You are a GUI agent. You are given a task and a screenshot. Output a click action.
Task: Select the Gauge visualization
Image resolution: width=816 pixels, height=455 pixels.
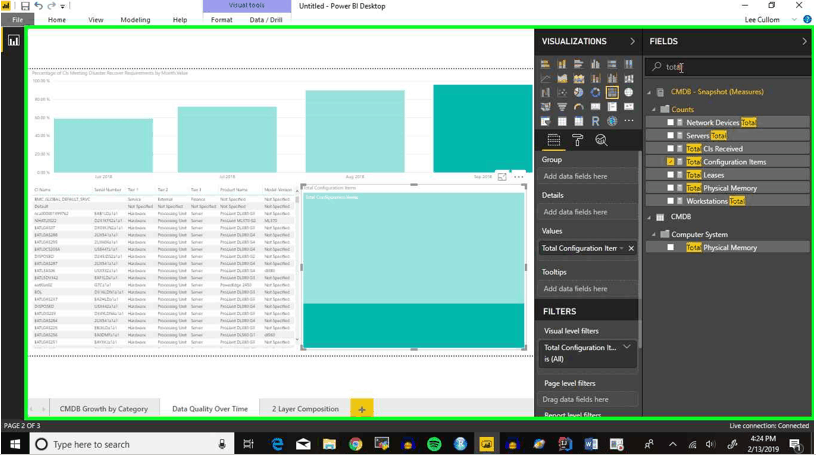pos(579,107)
